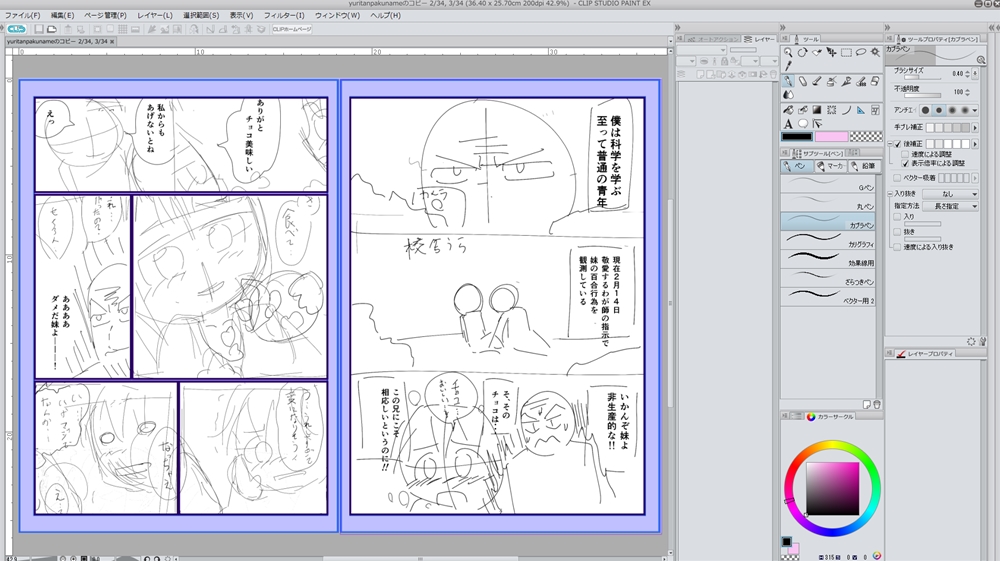Image resolution: width=1000 pixels, height=561 pixels.
Task: Enable 速度による調整 checkbox
Action: coord(905,154)
